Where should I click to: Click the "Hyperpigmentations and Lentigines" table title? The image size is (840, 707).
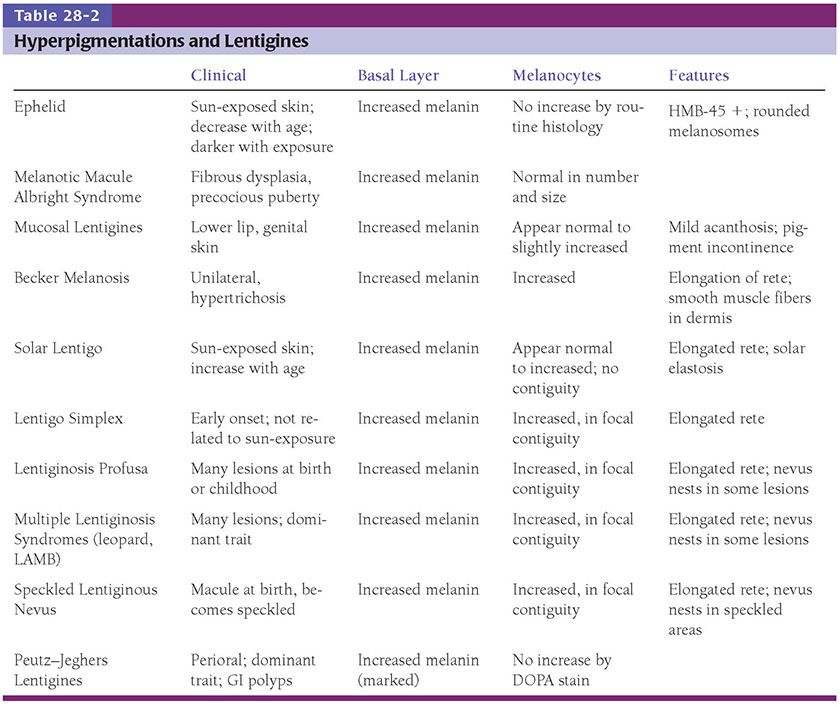(160, 41)
